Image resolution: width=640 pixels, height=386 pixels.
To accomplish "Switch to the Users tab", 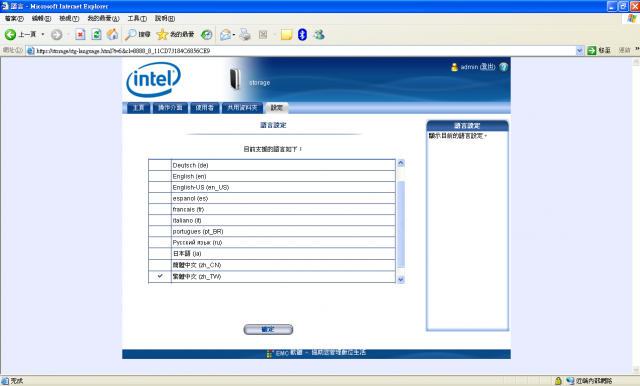I will [204, 108].
